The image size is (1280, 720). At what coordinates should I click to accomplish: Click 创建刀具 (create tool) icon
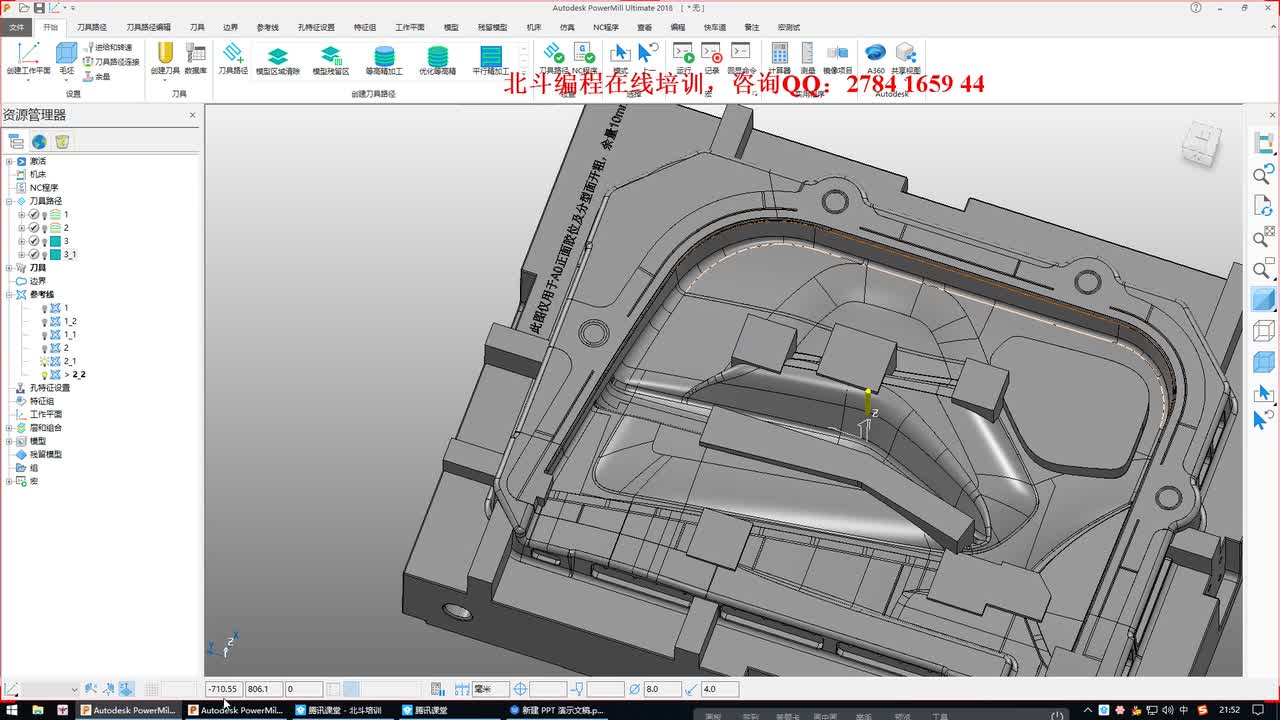pyautogui.click(x=165, y=53)
